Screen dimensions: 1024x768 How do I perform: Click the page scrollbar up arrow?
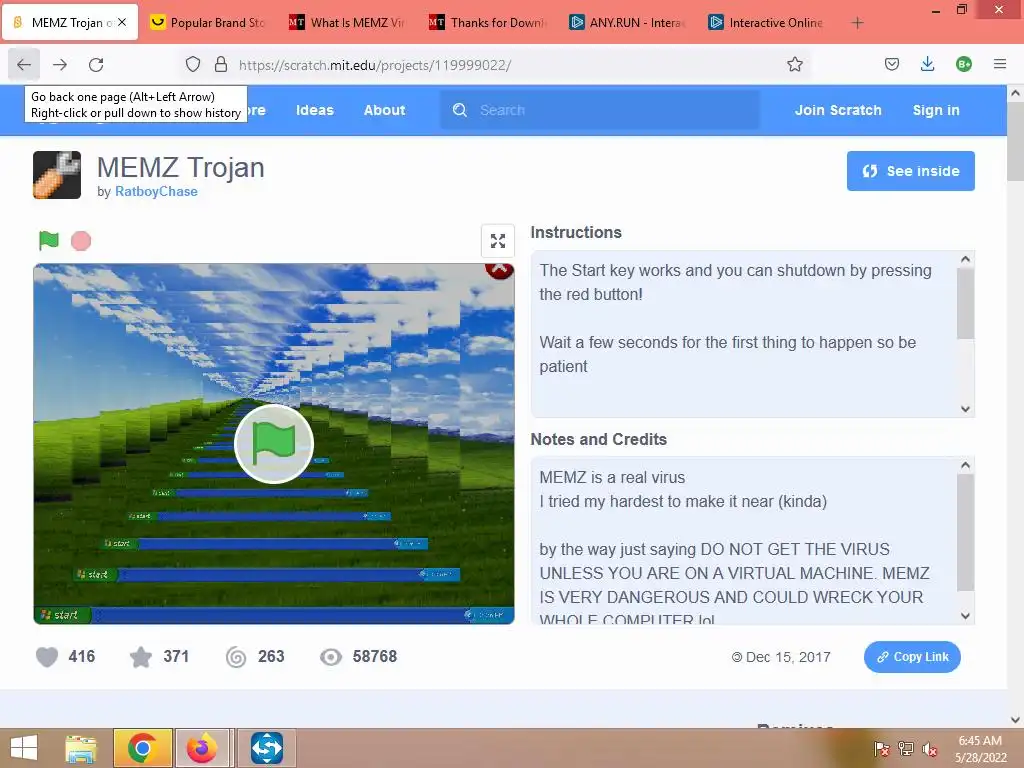1015,93
